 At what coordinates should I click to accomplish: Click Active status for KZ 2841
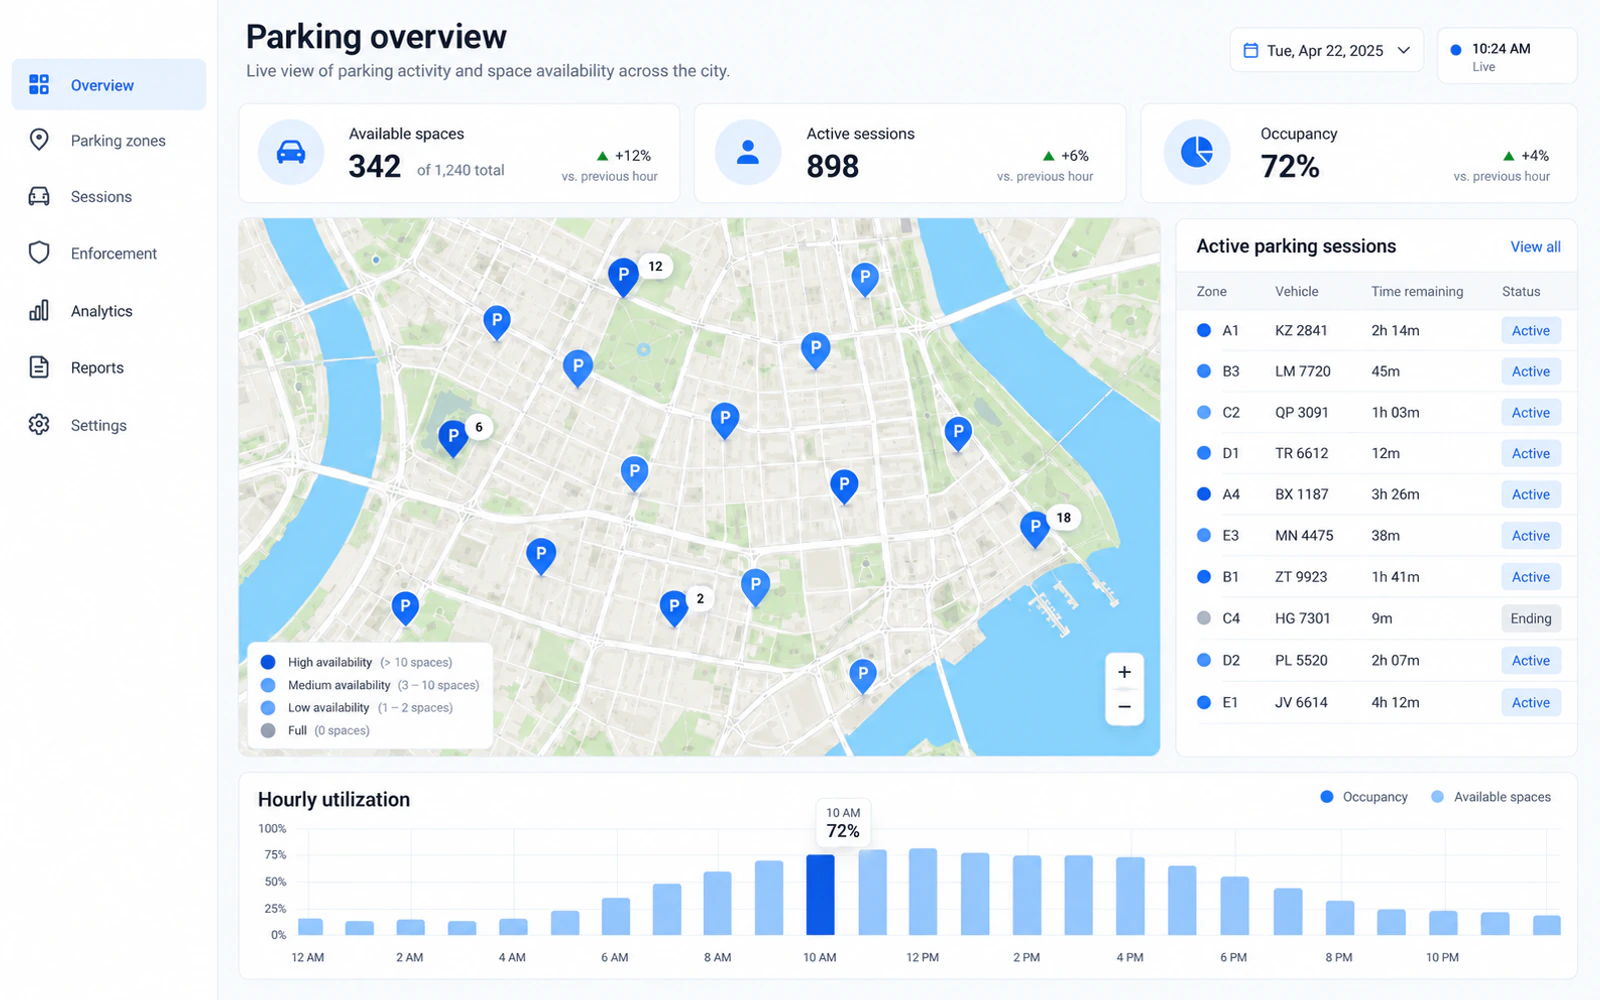pos(1531,330)
